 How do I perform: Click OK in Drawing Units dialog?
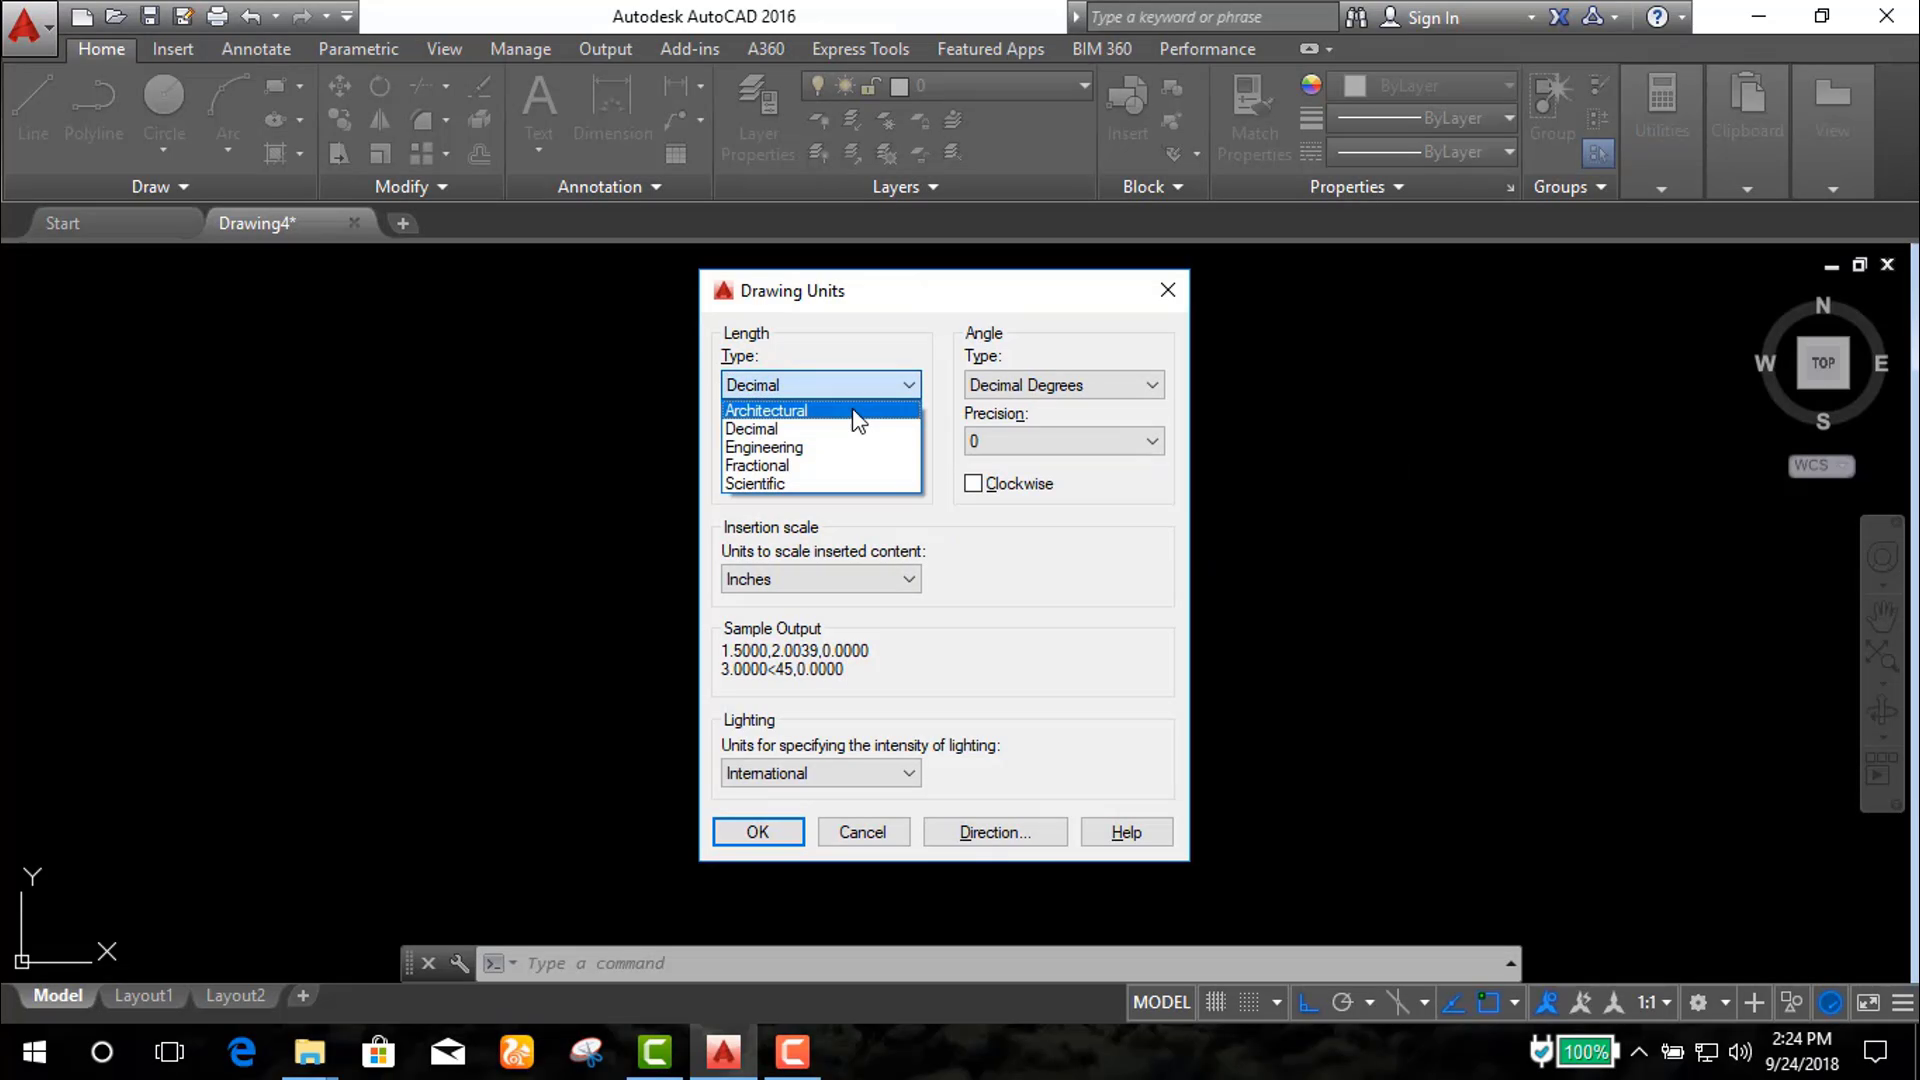click(x=757, y=832)
